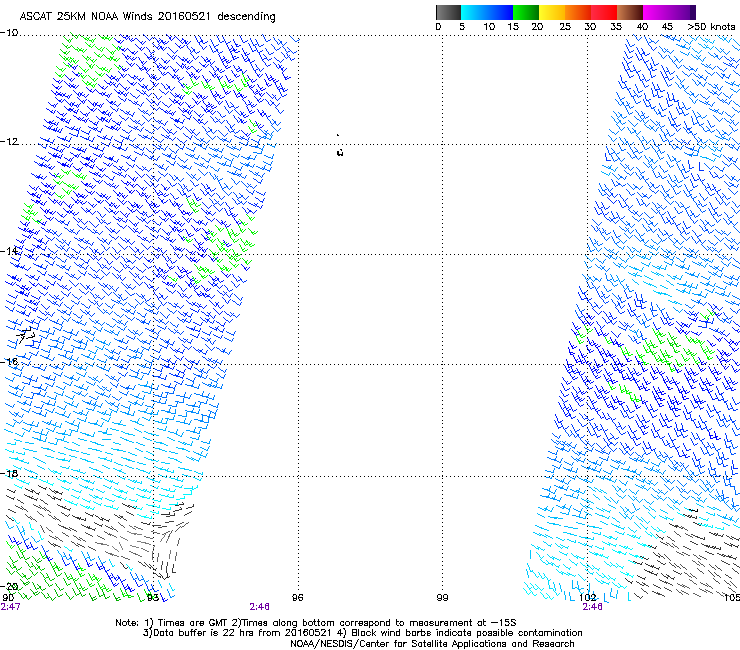
Task: Click the black contaminated barb near 15.5S, 90E
Action: point(26,335)
